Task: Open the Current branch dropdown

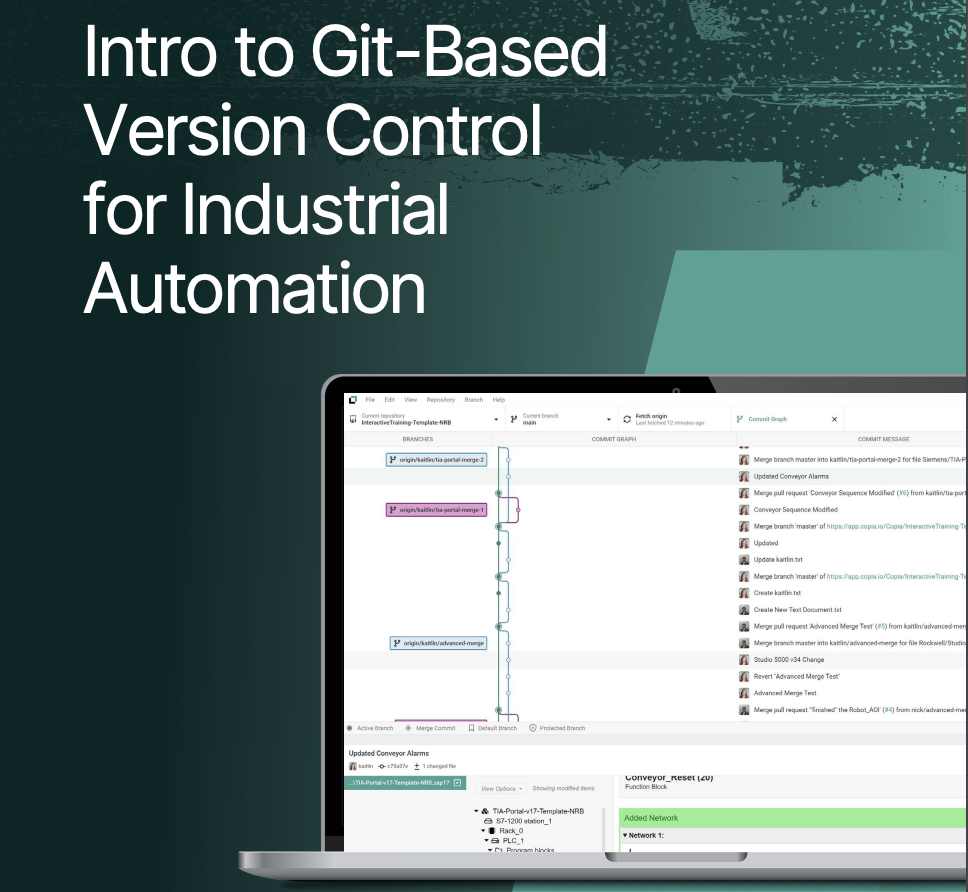Action: pos(608,417)
